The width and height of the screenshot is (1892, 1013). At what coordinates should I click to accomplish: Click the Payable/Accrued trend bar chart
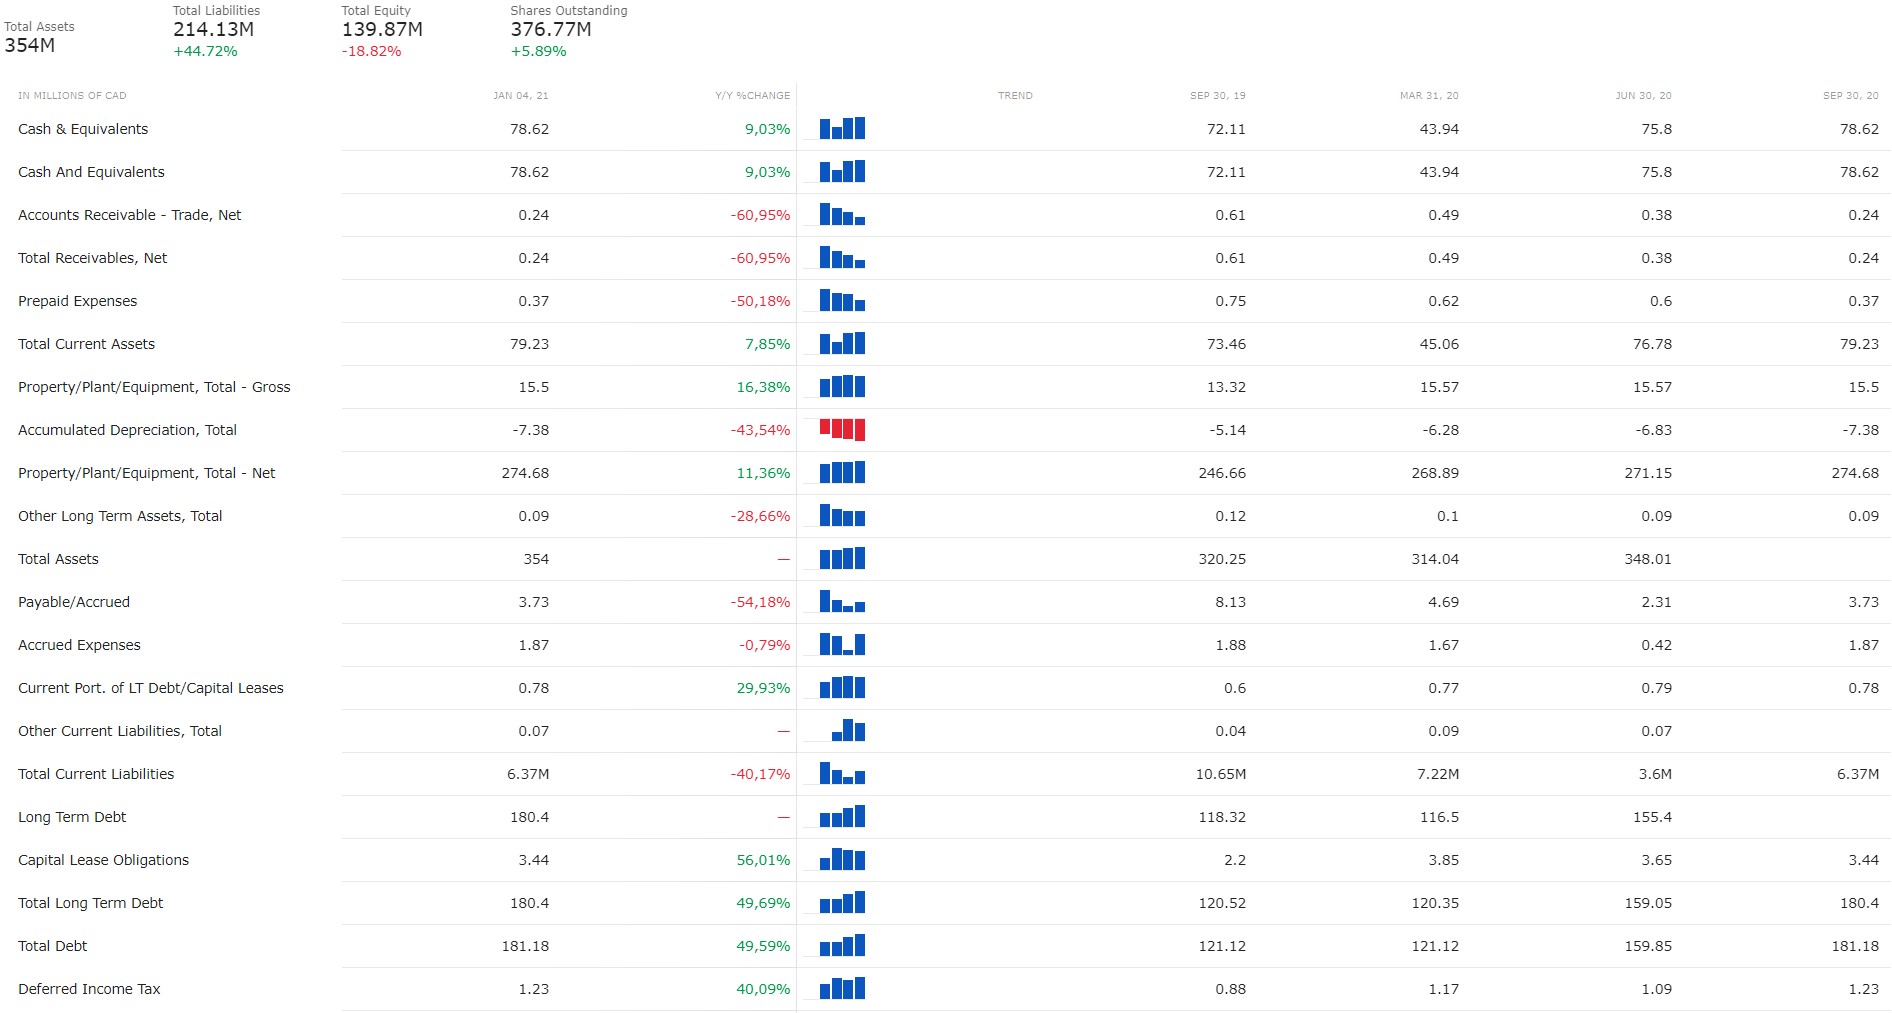[842, 601]
